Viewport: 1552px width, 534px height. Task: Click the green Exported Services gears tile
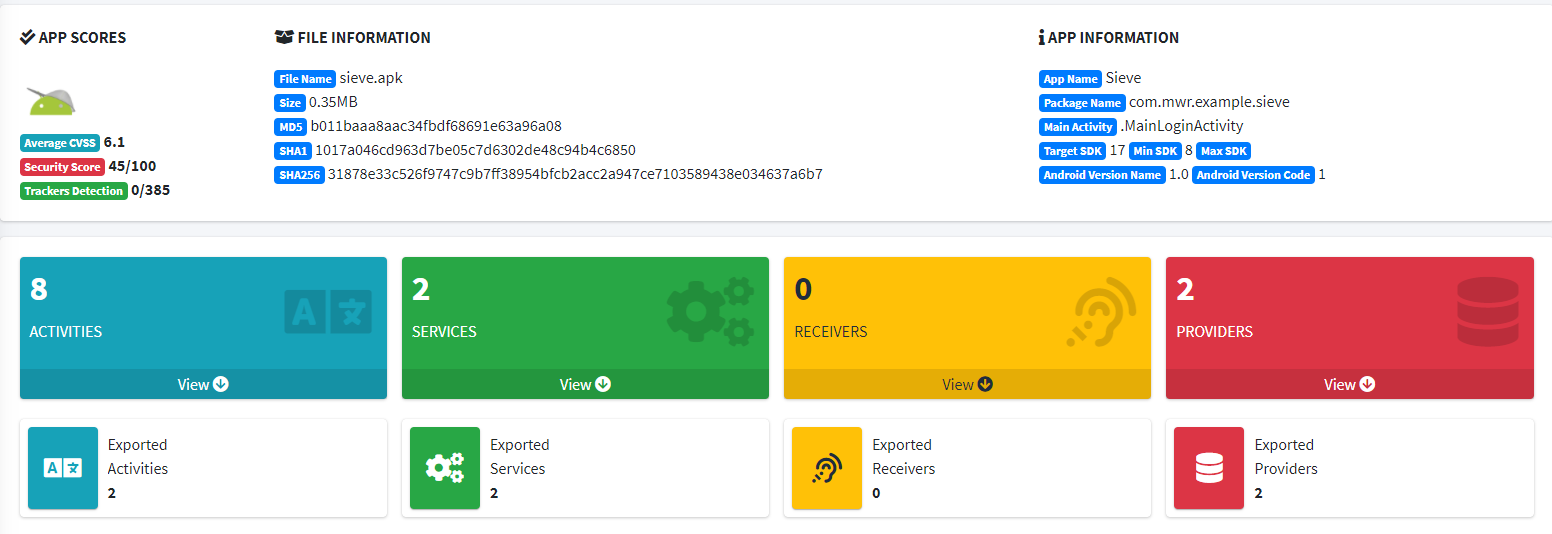(445, 468)
